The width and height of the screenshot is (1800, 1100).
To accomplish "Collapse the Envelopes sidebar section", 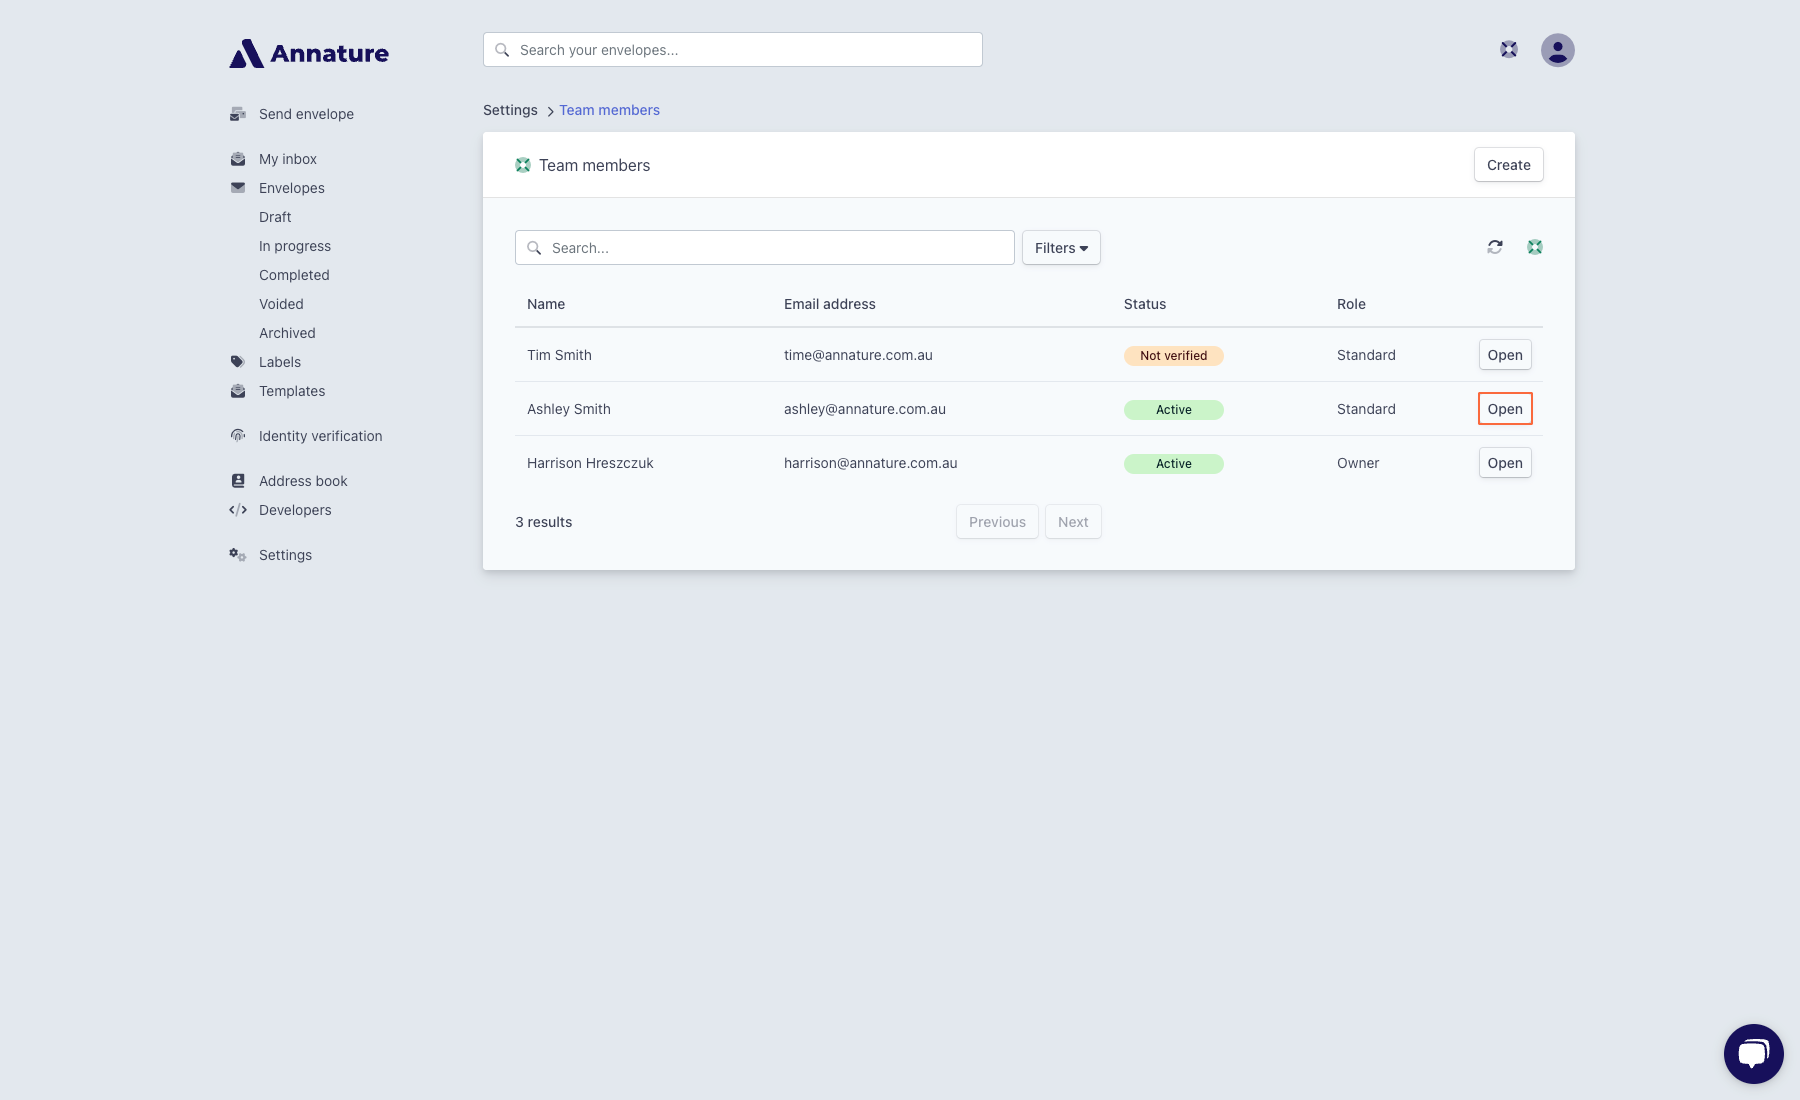I will point(291,188).
